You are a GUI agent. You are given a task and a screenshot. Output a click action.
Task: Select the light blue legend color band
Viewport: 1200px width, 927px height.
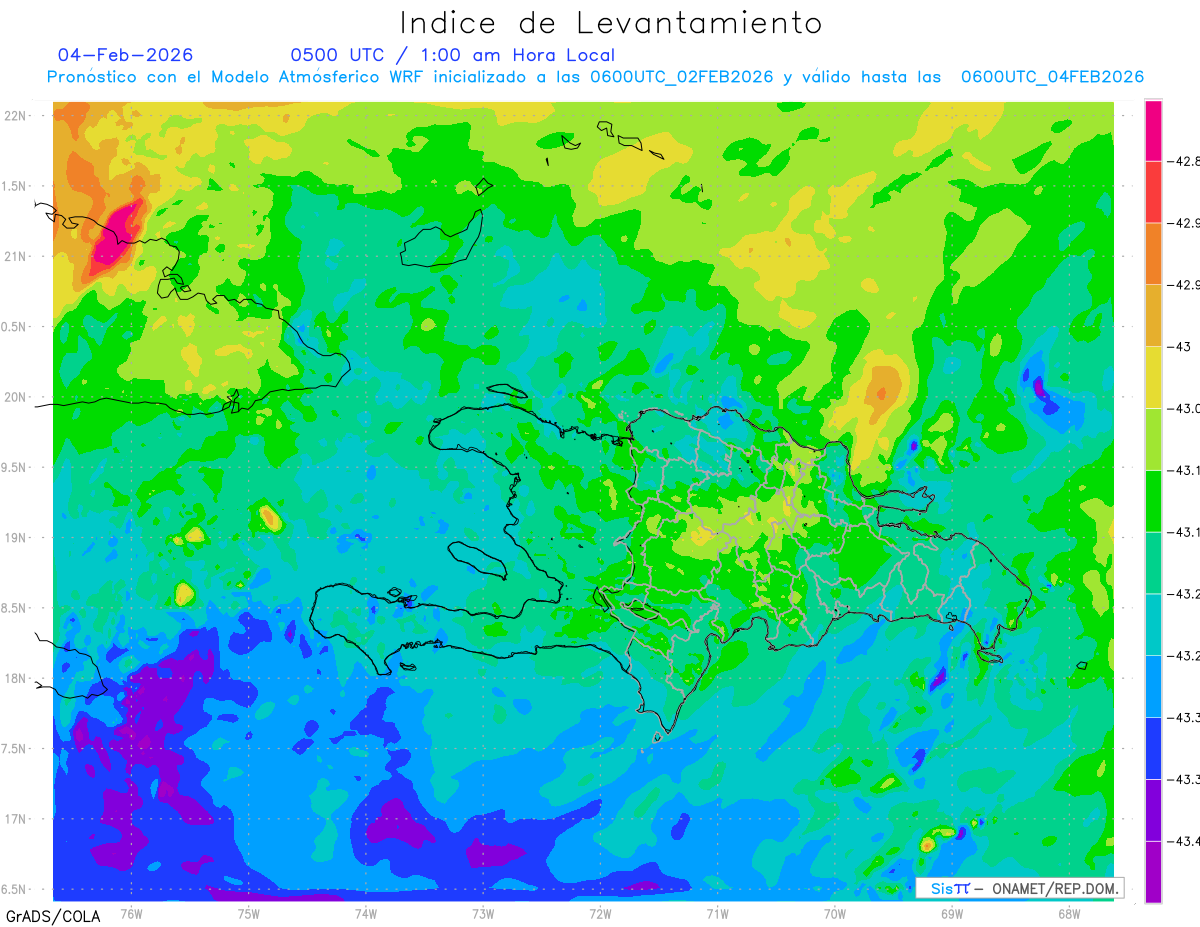point(1153,686)
